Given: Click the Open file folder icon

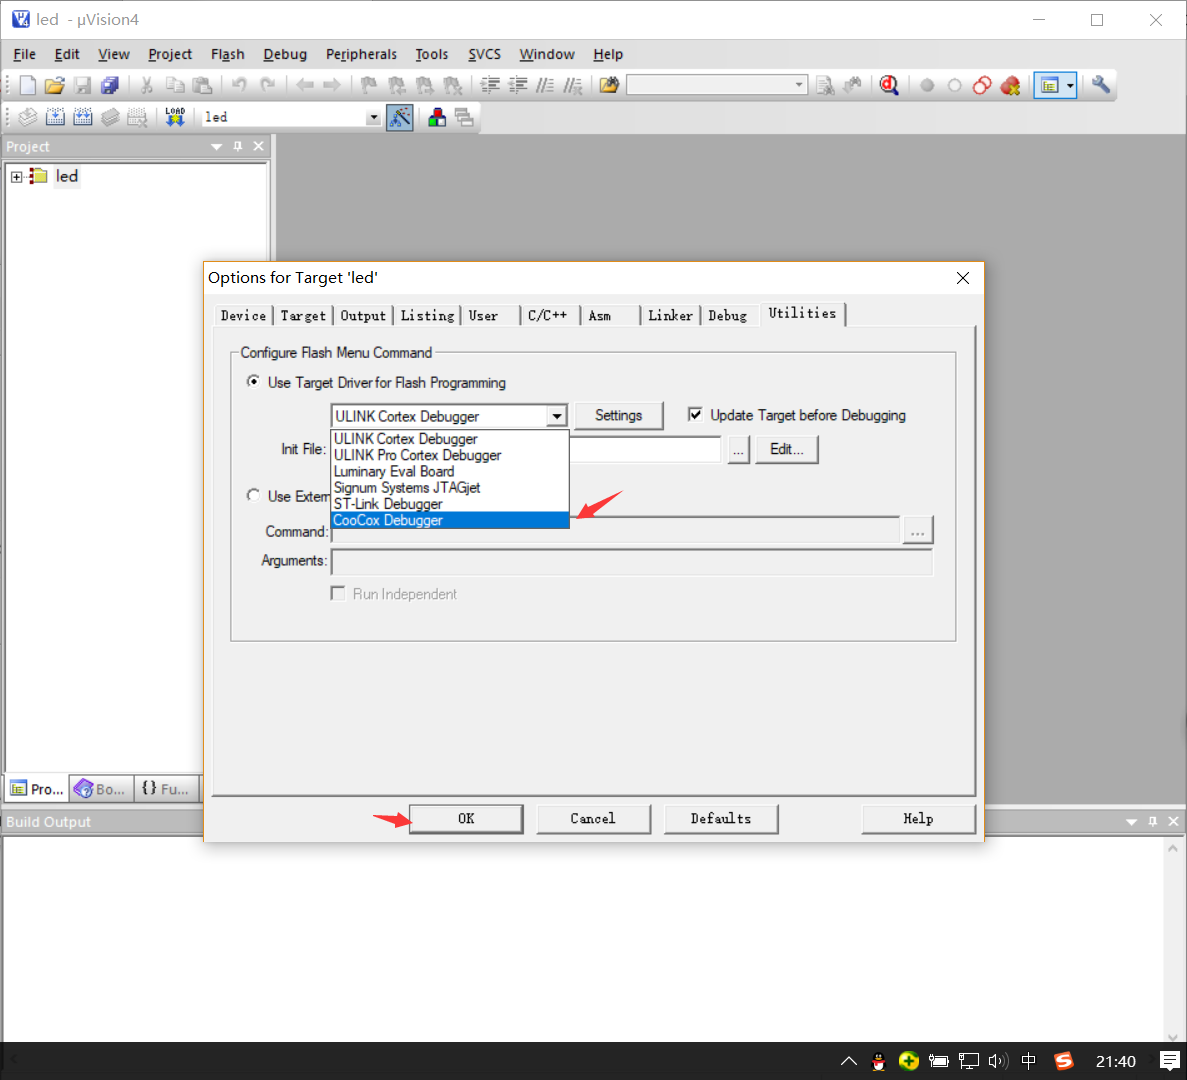Looking at the screenshot, I should [x=55, y=86].
